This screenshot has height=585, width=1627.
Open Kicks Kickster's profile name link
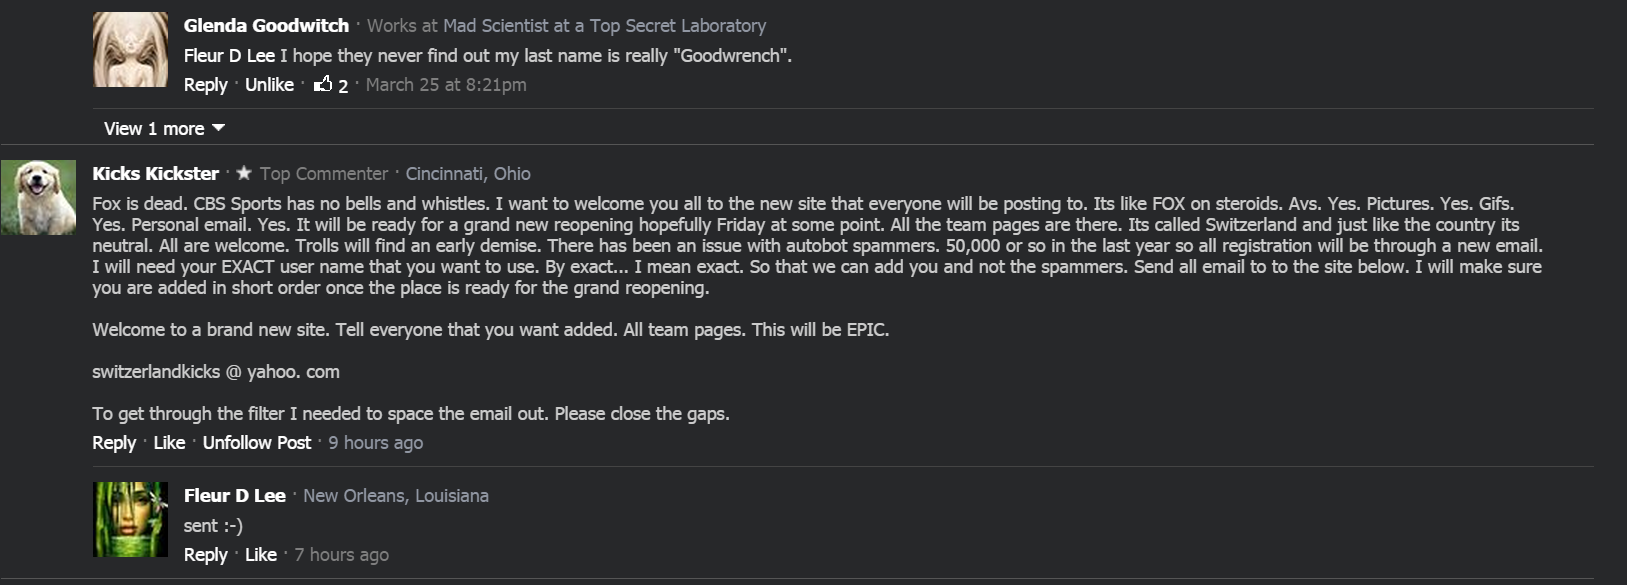[155, 174]
